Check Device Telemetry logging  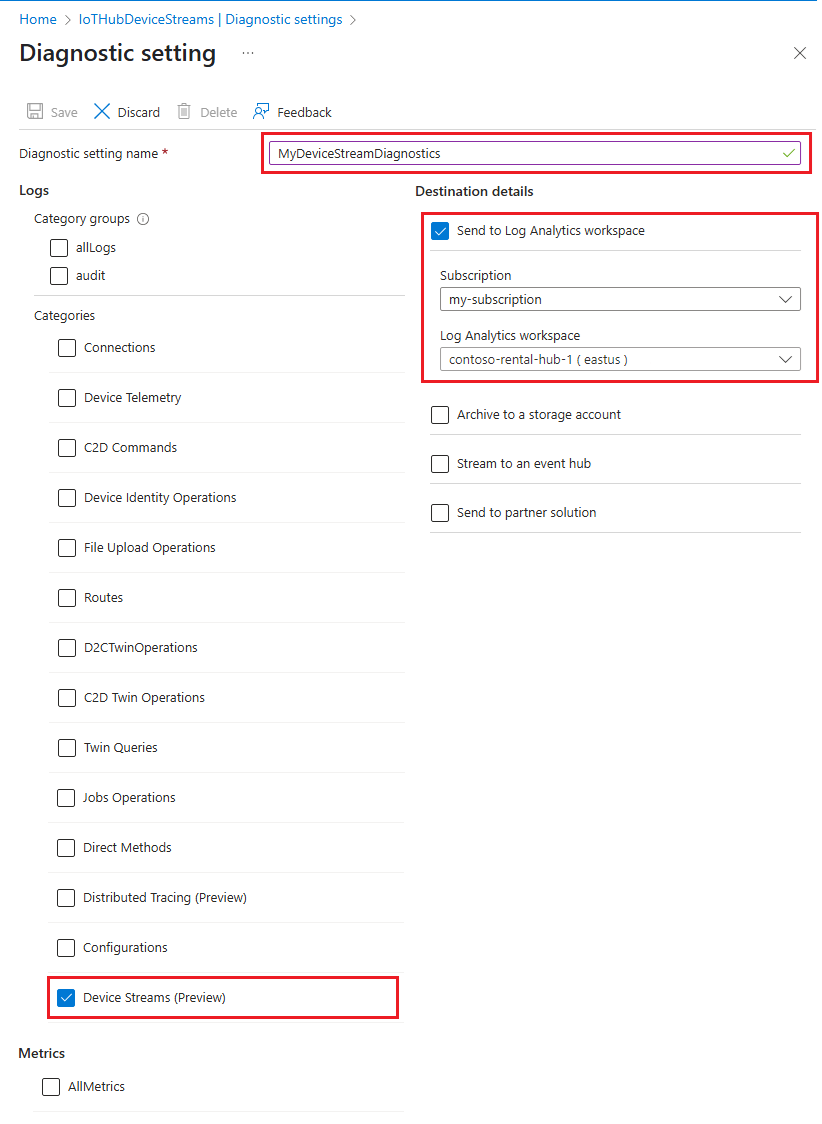click(66, 397)
